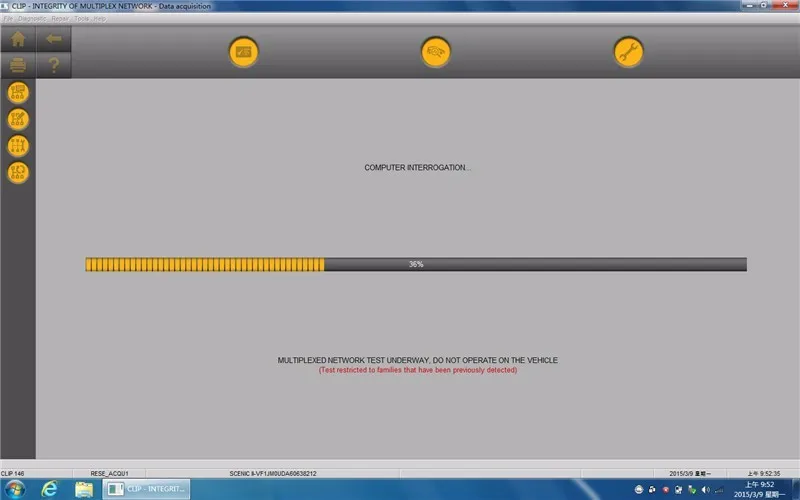Click the 36% progress bar
This screenshot has height=500, width=800.
pos(416,264)
